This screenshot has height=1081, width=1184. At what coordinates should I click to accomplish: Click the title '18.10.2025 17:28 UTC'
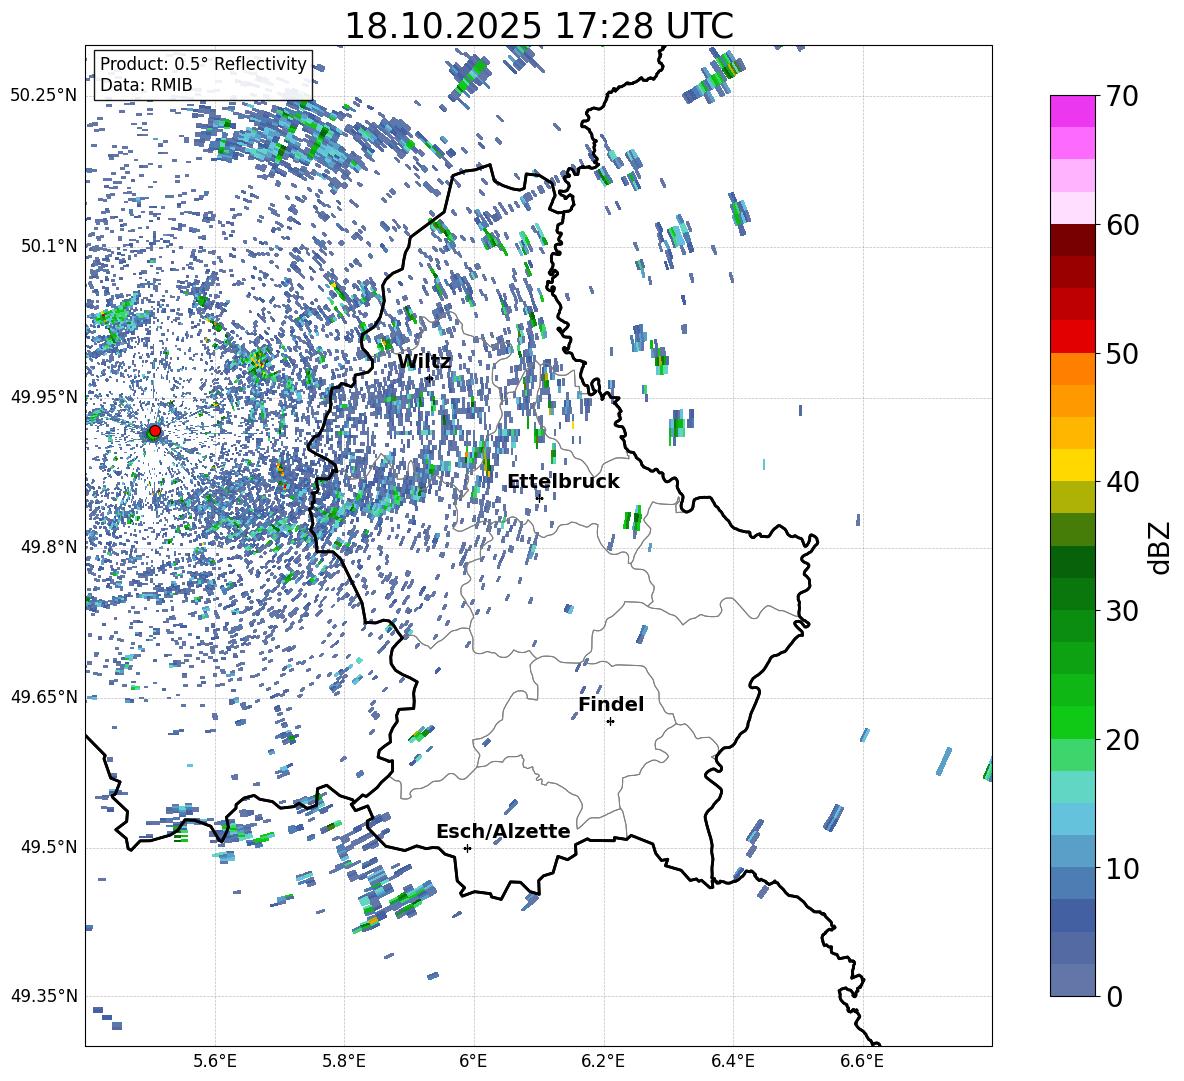[538, 26]
